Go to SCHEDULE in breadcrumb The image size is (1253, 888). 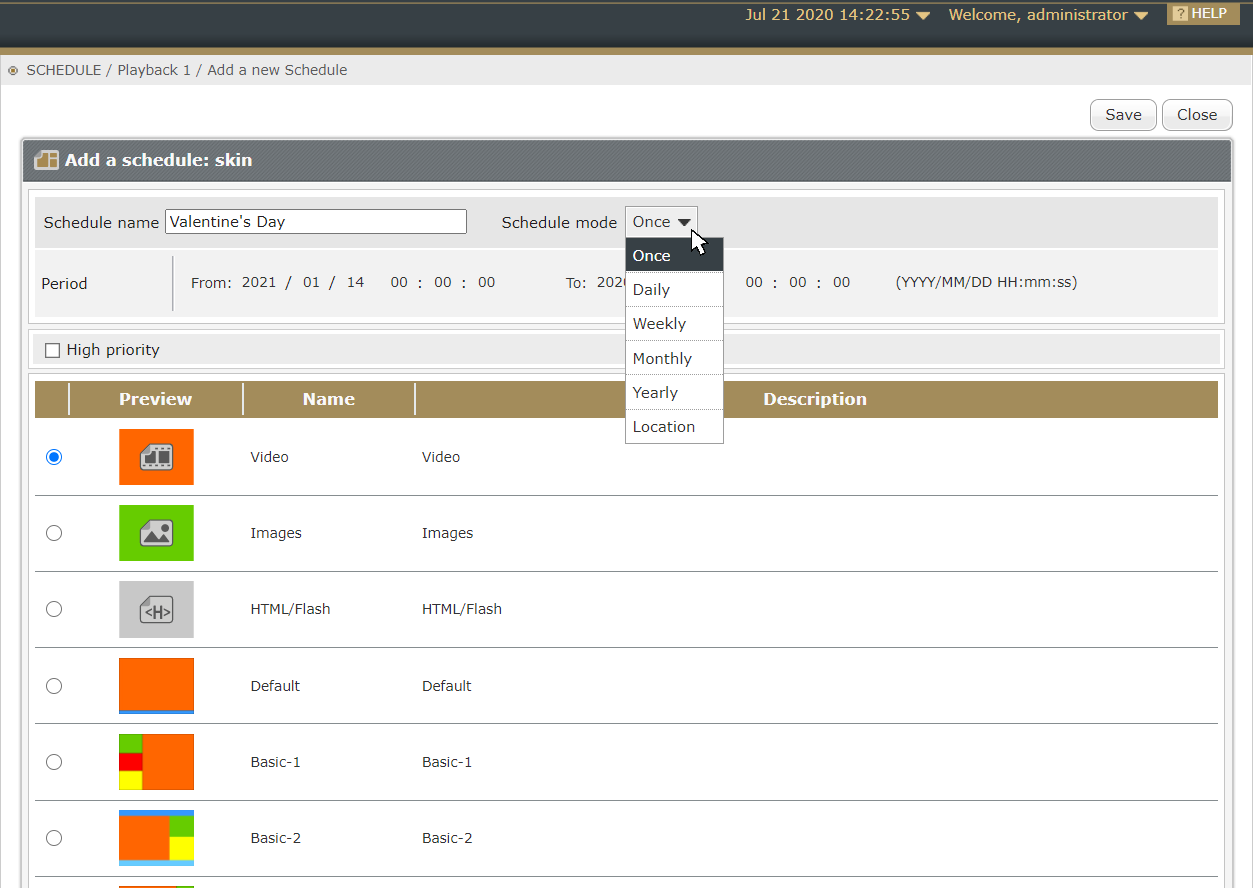click(64, 70)
